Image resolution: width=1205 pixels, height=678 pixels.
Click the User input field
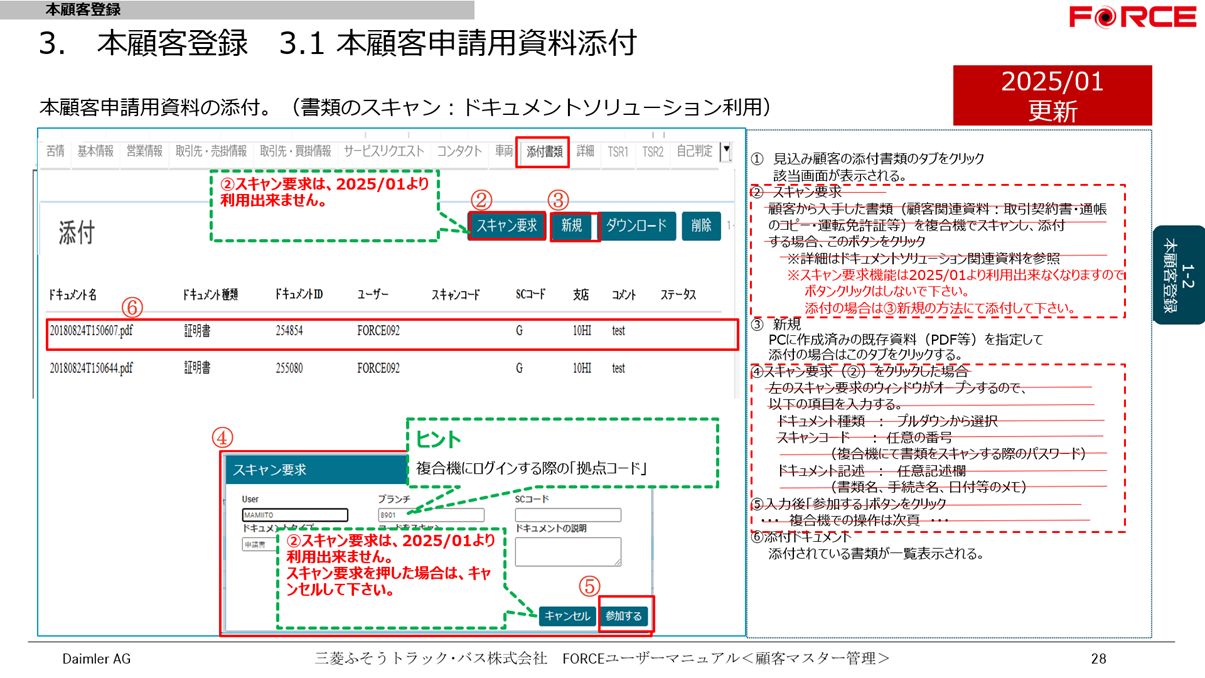coord(295,515)
